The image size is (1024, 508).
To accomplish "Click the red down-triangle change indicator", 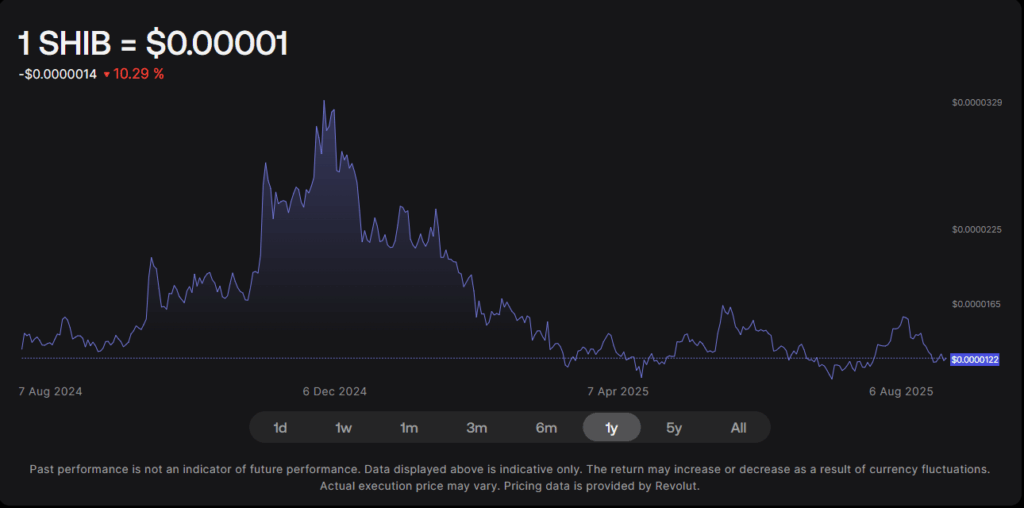I will 106,75.
